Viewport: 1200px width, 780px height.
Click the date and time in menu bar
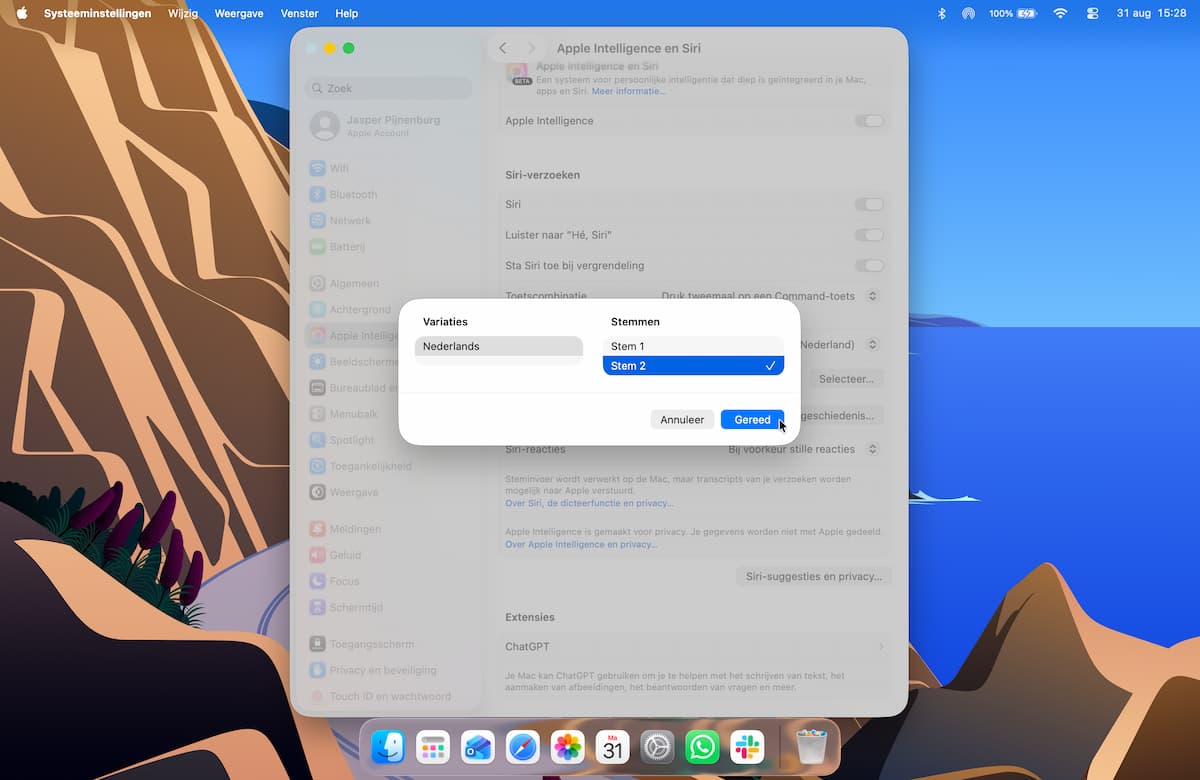click(1151, 13)
